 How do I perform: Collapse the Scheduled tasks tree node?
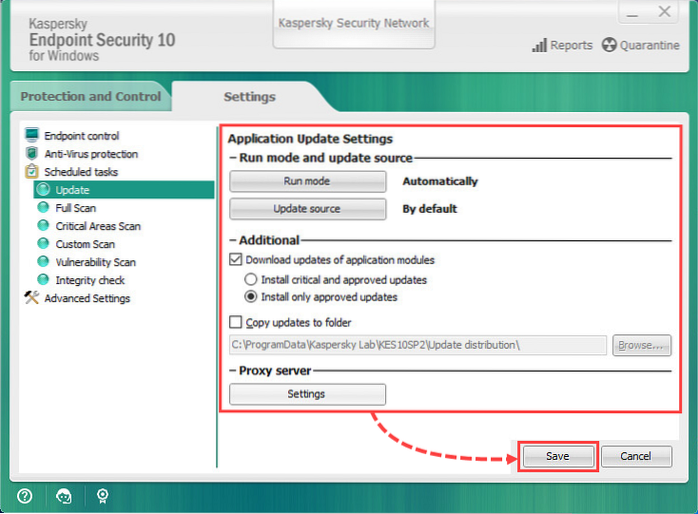point(32,172)
